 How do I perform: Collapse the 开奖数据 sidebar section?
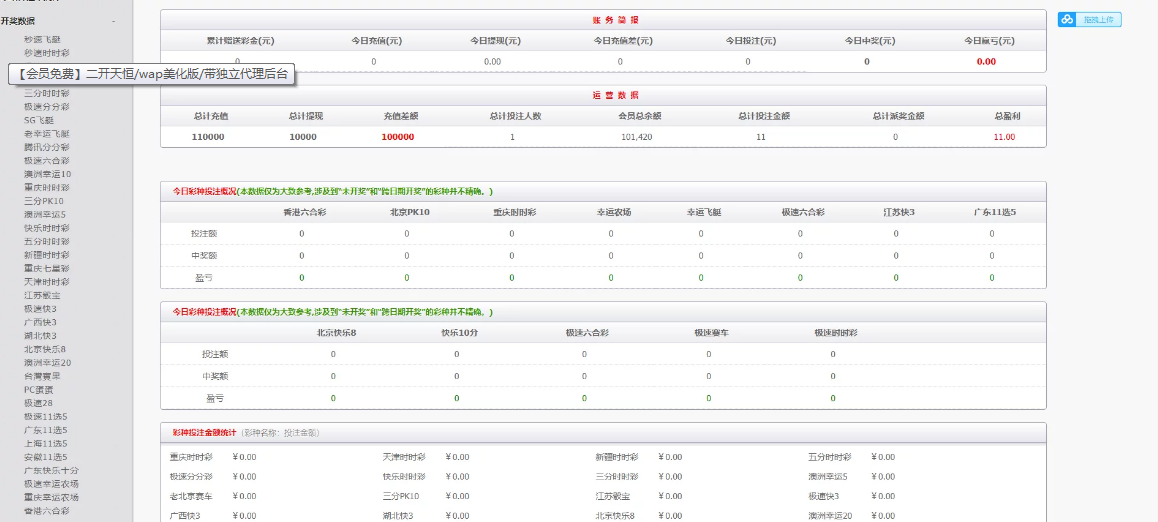(113, 21)
